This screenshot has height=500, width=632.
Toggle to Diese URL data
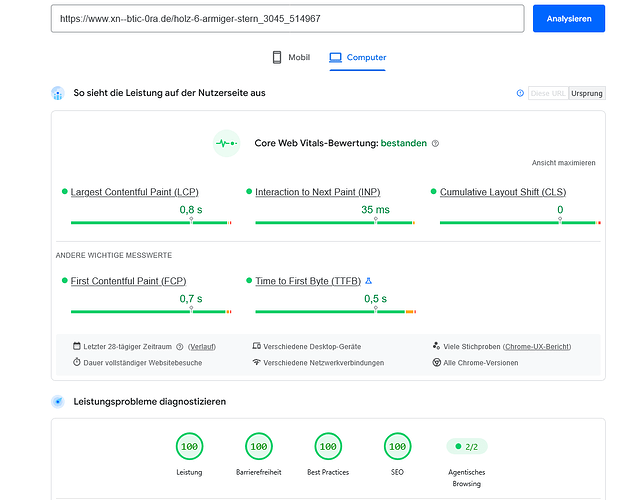coord(548,93)
